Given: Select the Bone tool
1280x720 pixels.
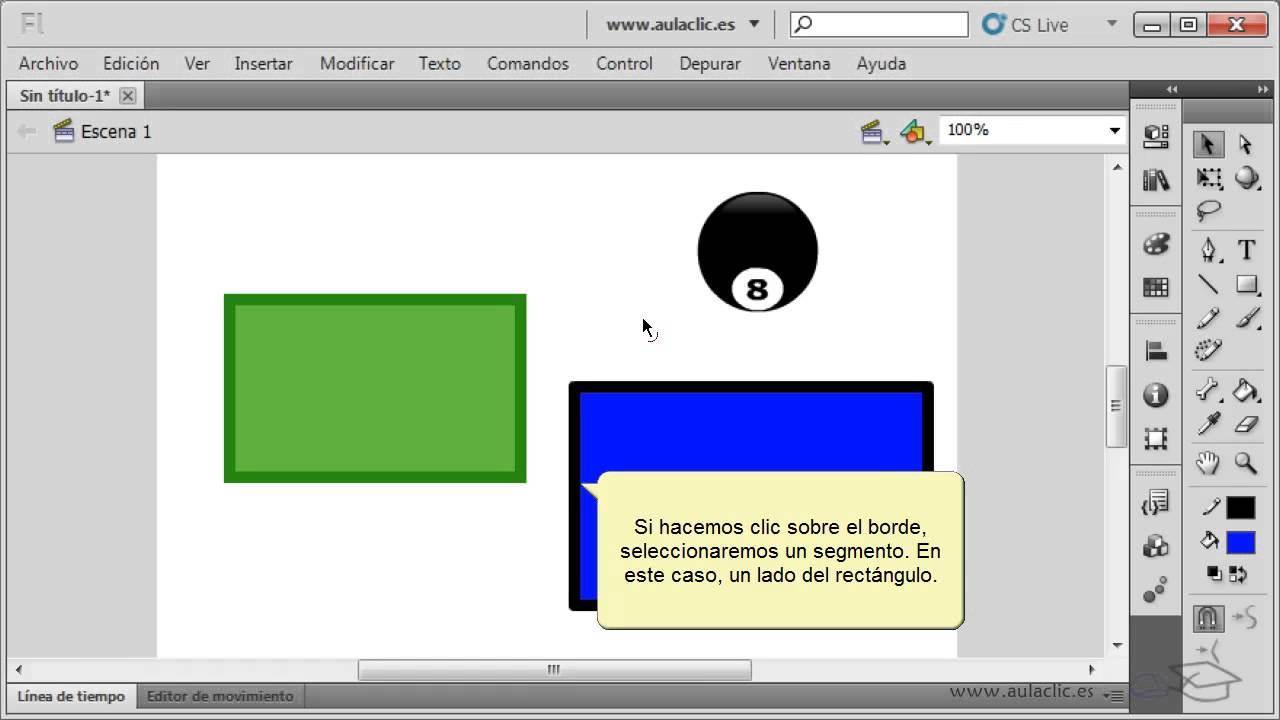Looking at the screenshot, I should [1209, 389].
